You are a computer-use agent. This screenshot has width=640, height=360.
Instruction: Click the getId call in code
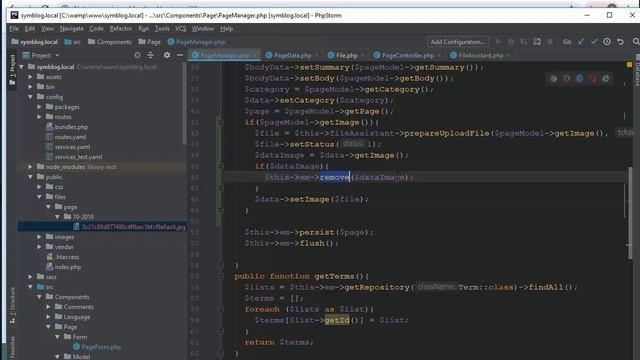point(337,320)
